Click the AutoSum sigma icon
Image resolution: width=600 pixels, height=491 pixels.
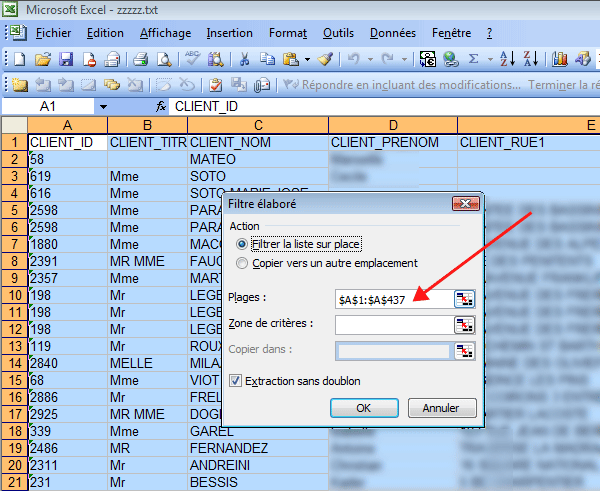pyautogui.click(x=473, y=59)
